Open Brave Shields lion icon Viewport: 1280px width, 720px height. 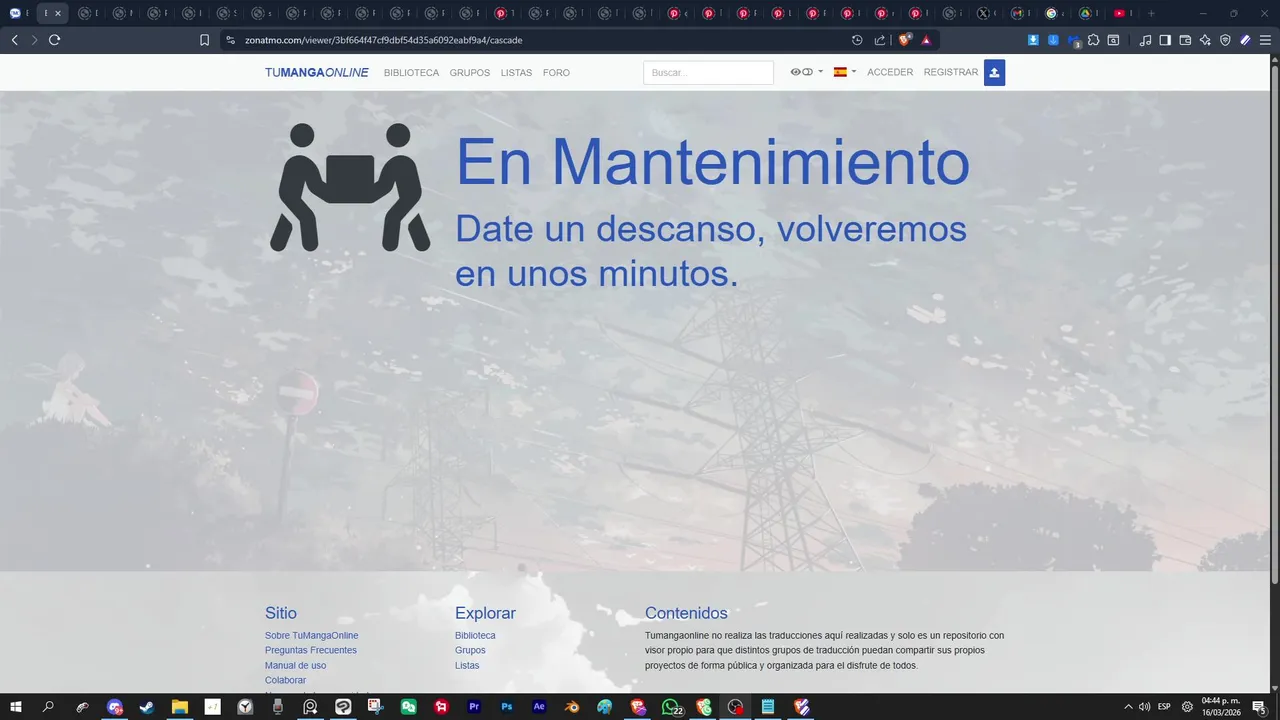pos(905,40)
